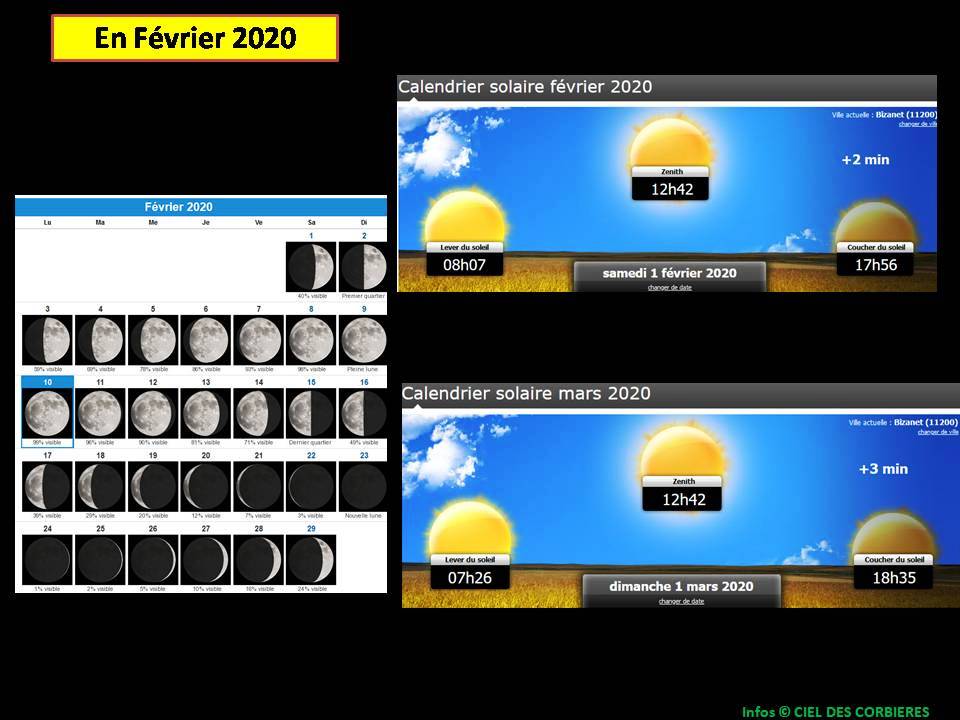The height and width of the screenshot is (720, 960).
Task: Click 'changer de date' under samedi 1 février
Action: (670, 288)
